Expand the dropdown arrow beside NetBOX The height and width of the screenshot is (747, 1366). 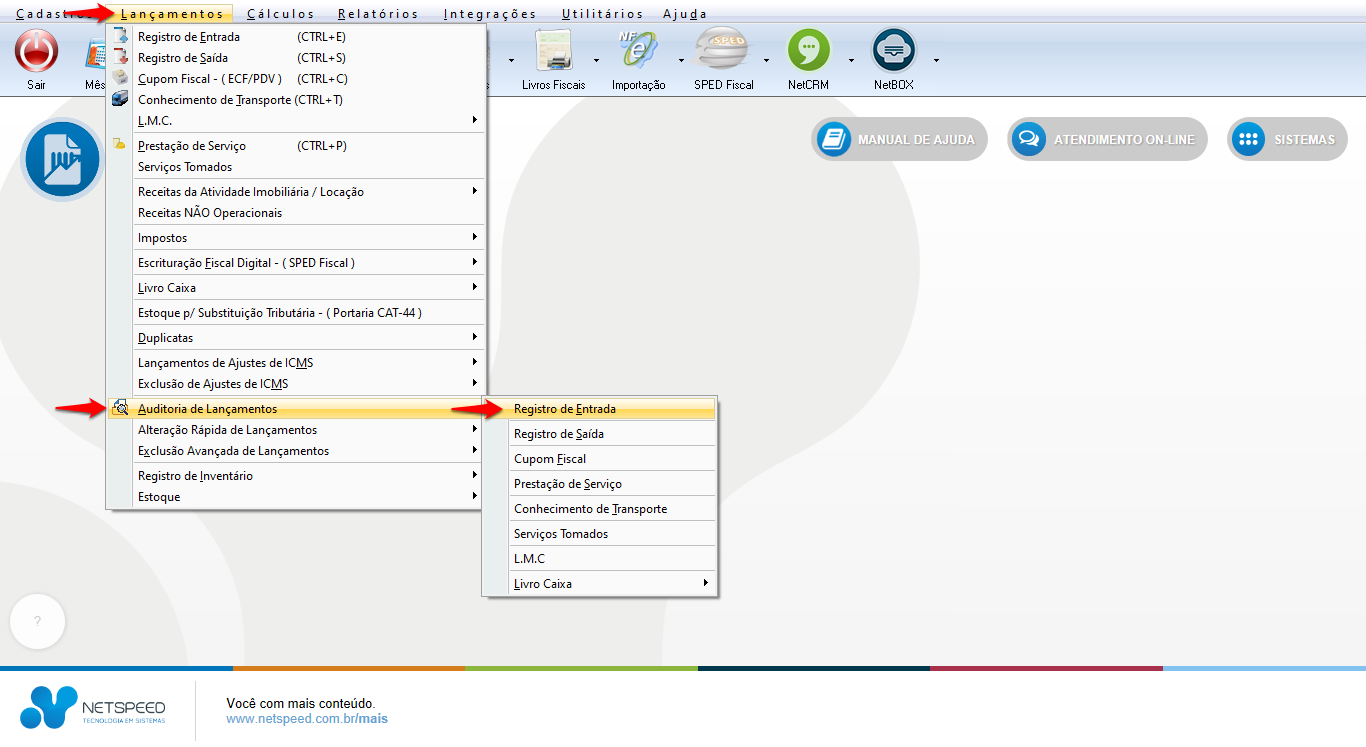pyautogui.click(x=936, y=60)
